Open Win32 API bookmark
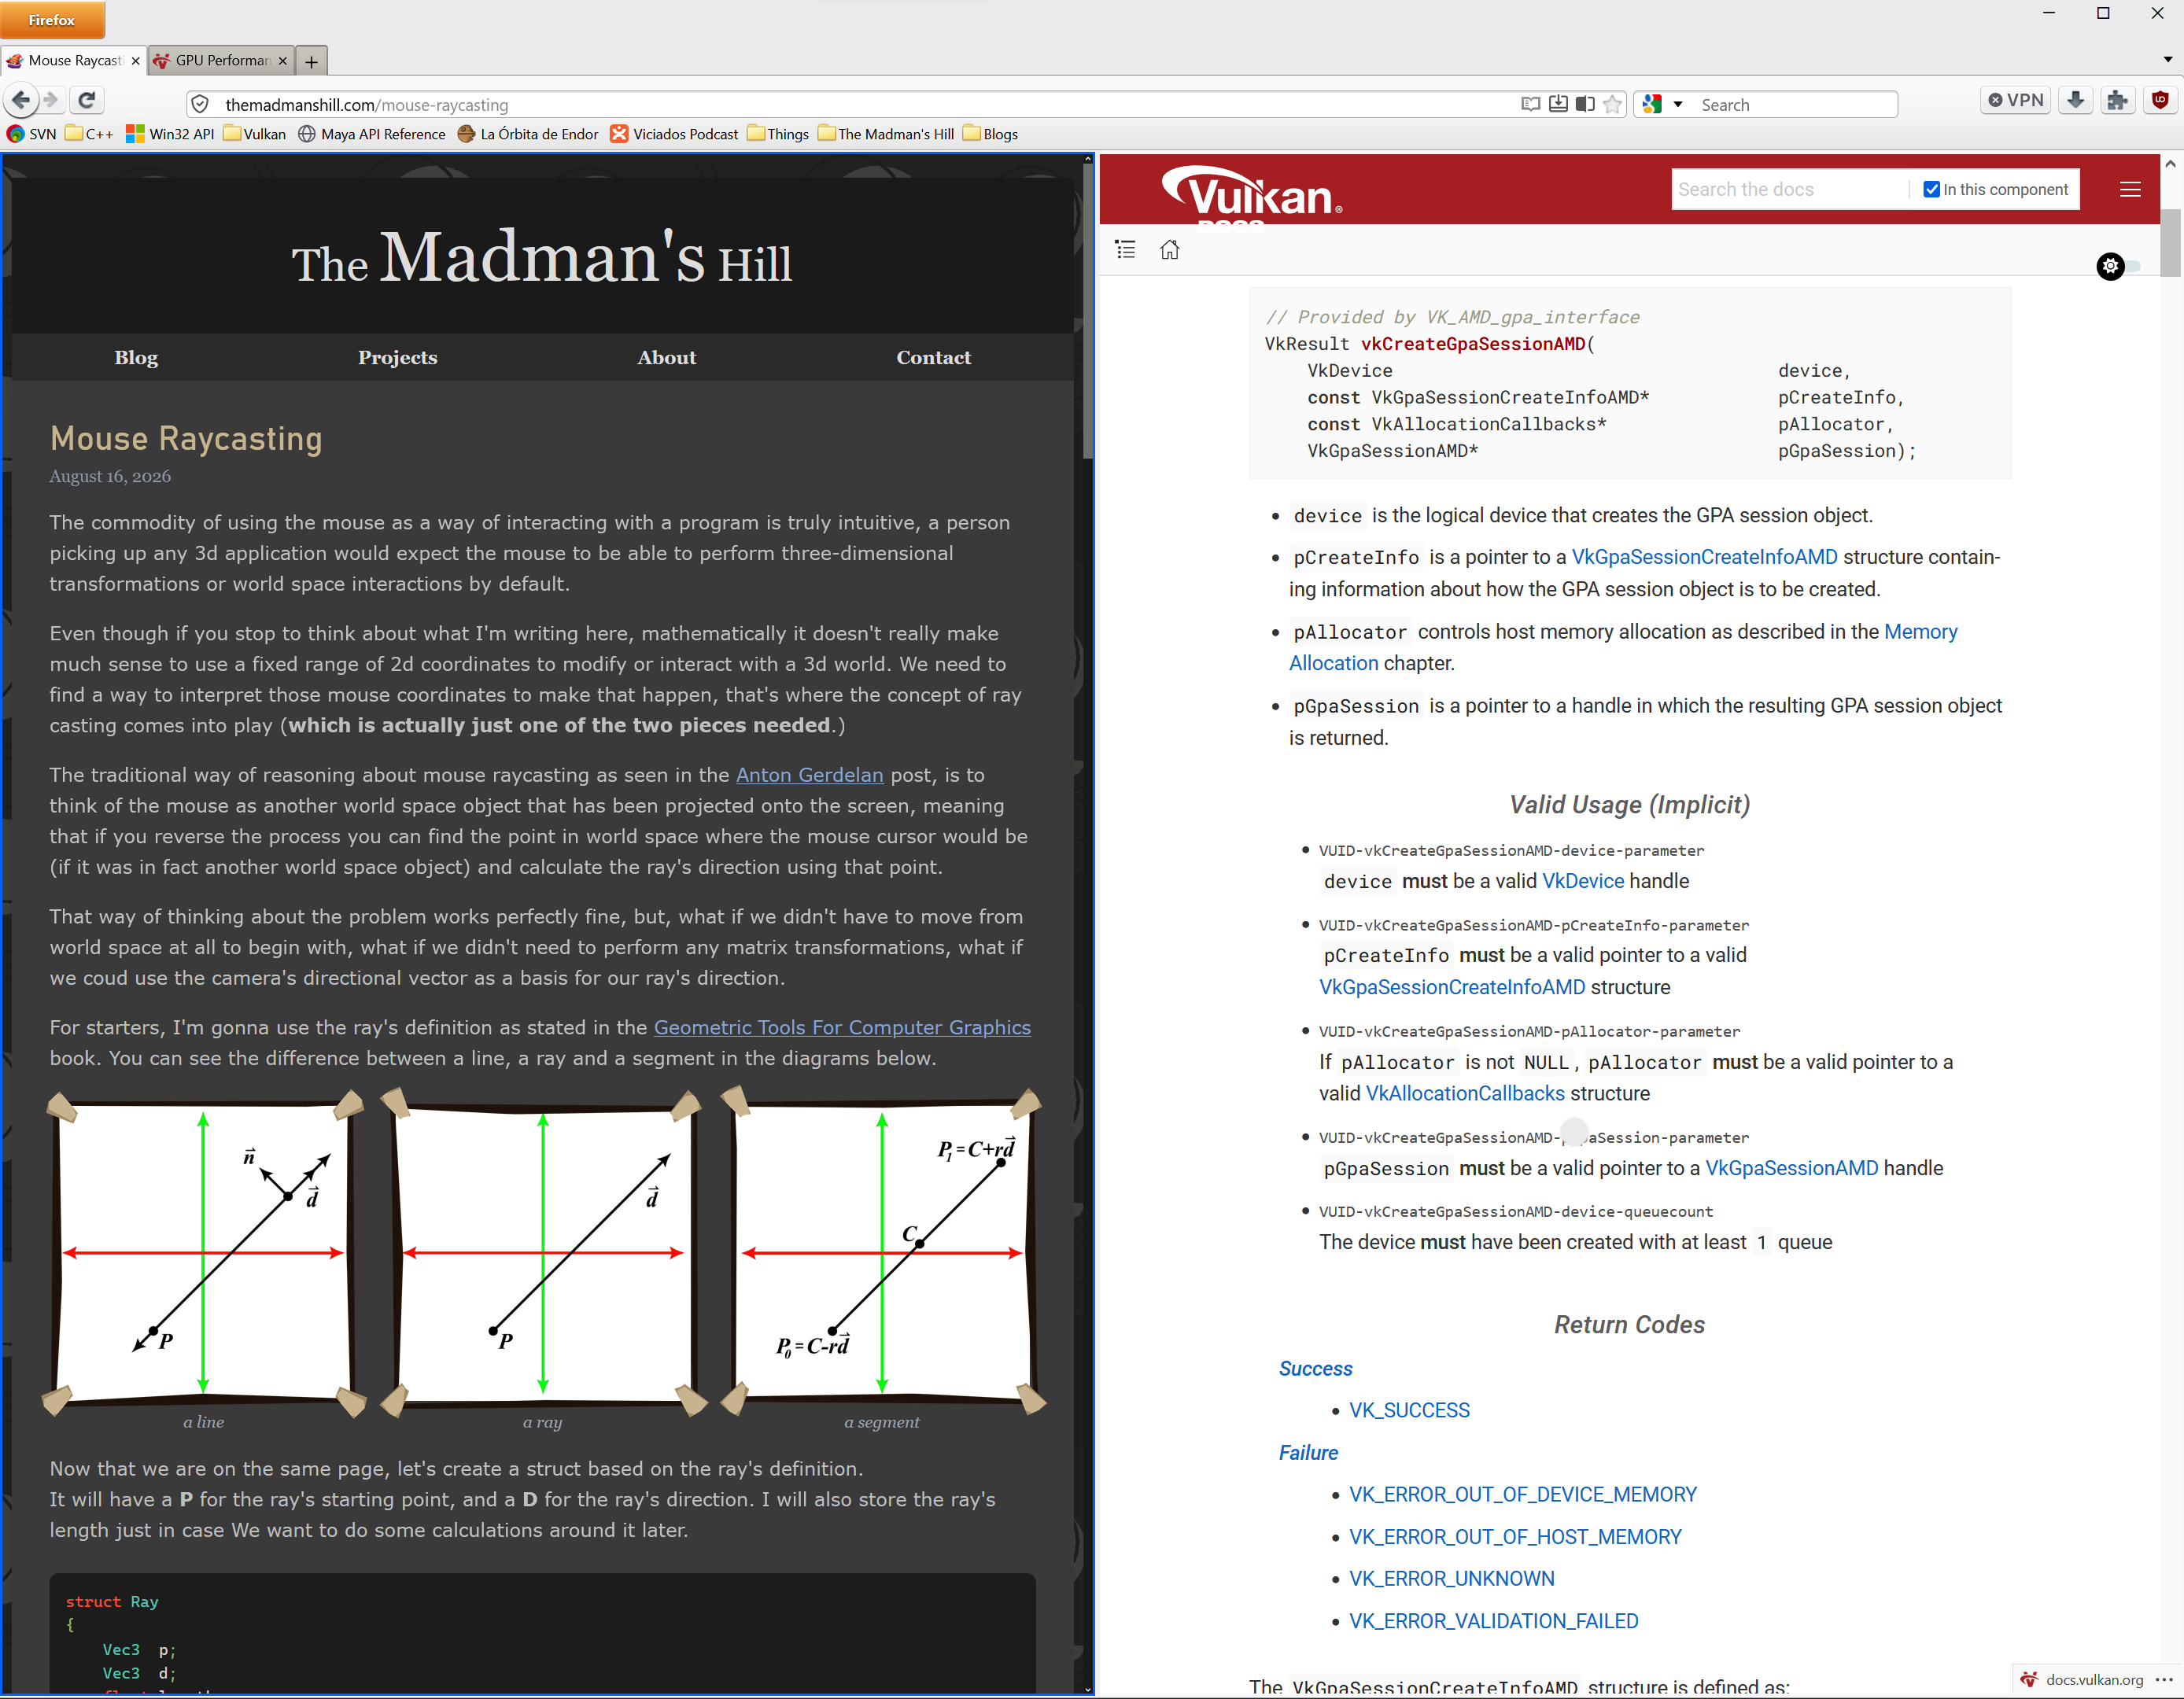 tap(170, 133)
